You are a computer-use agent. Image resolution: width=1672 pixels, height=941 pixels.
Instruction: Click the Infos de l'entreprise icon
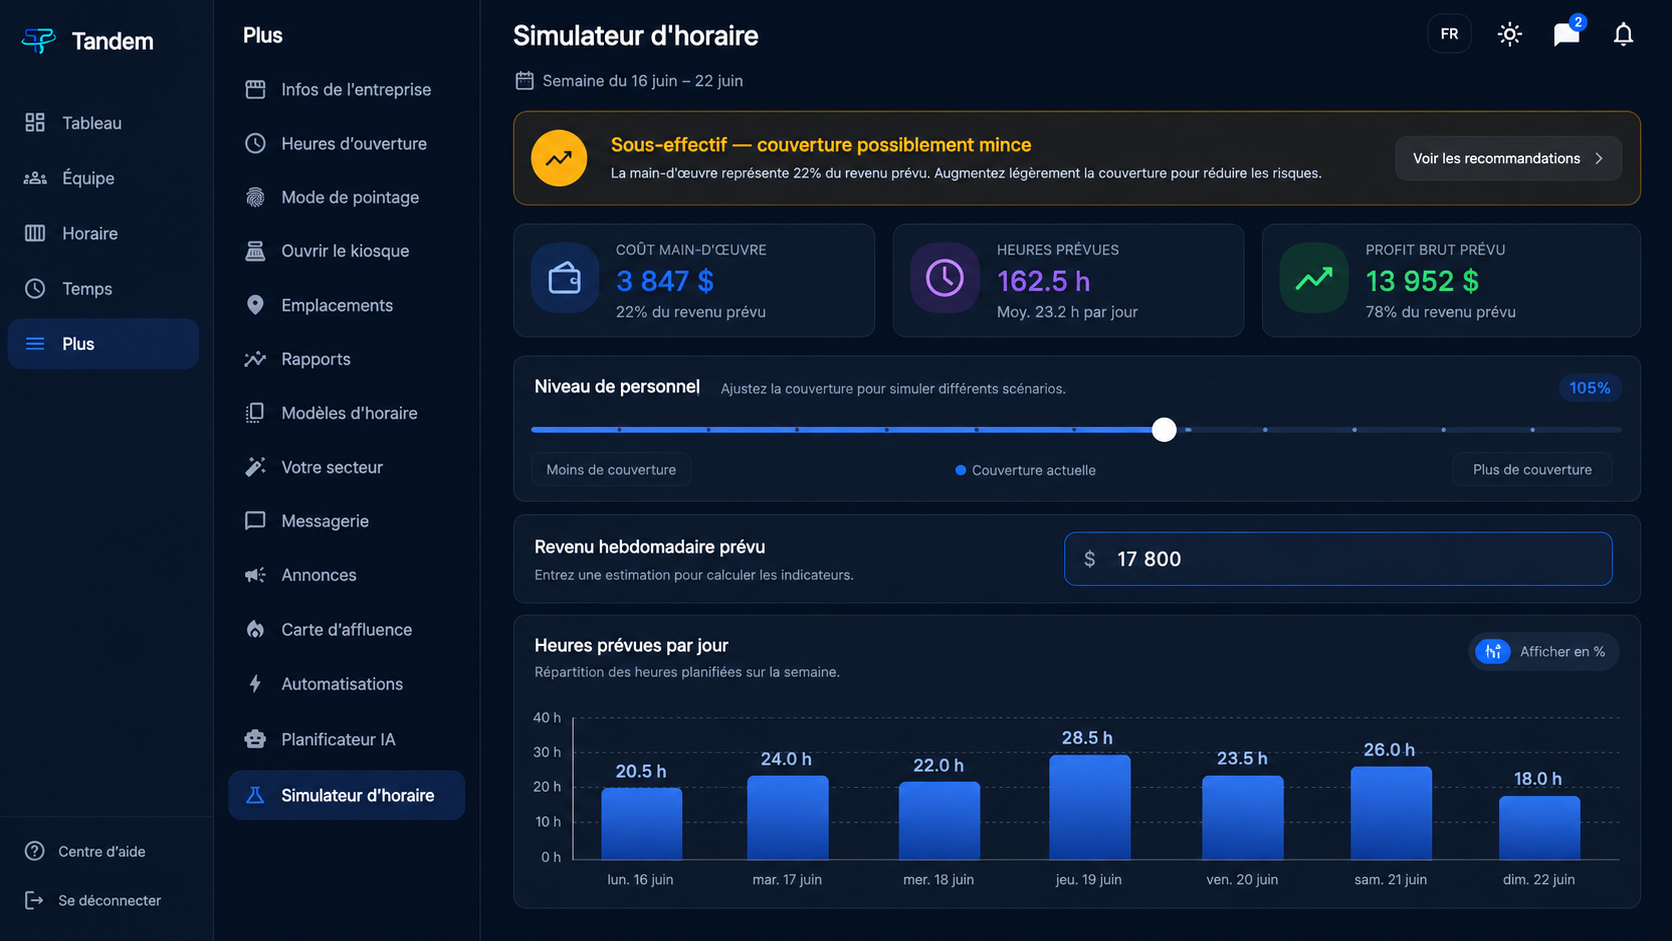(x=255, y=89)
